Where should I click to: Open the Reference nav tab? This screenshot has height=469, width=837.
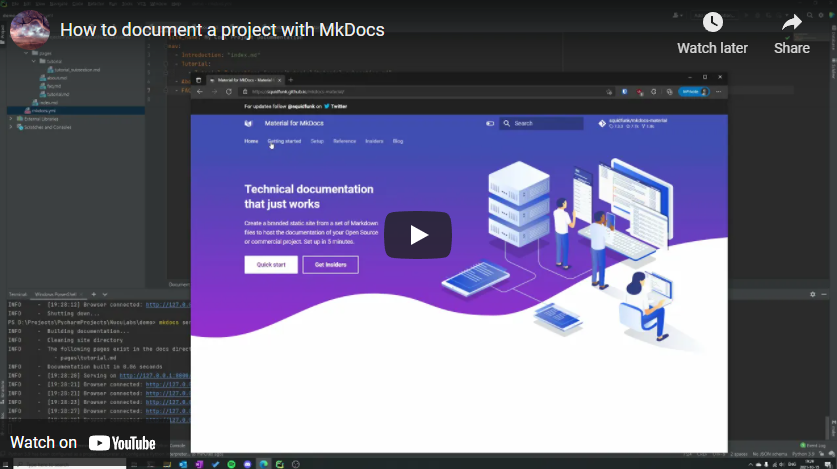(x=344, y=141)
